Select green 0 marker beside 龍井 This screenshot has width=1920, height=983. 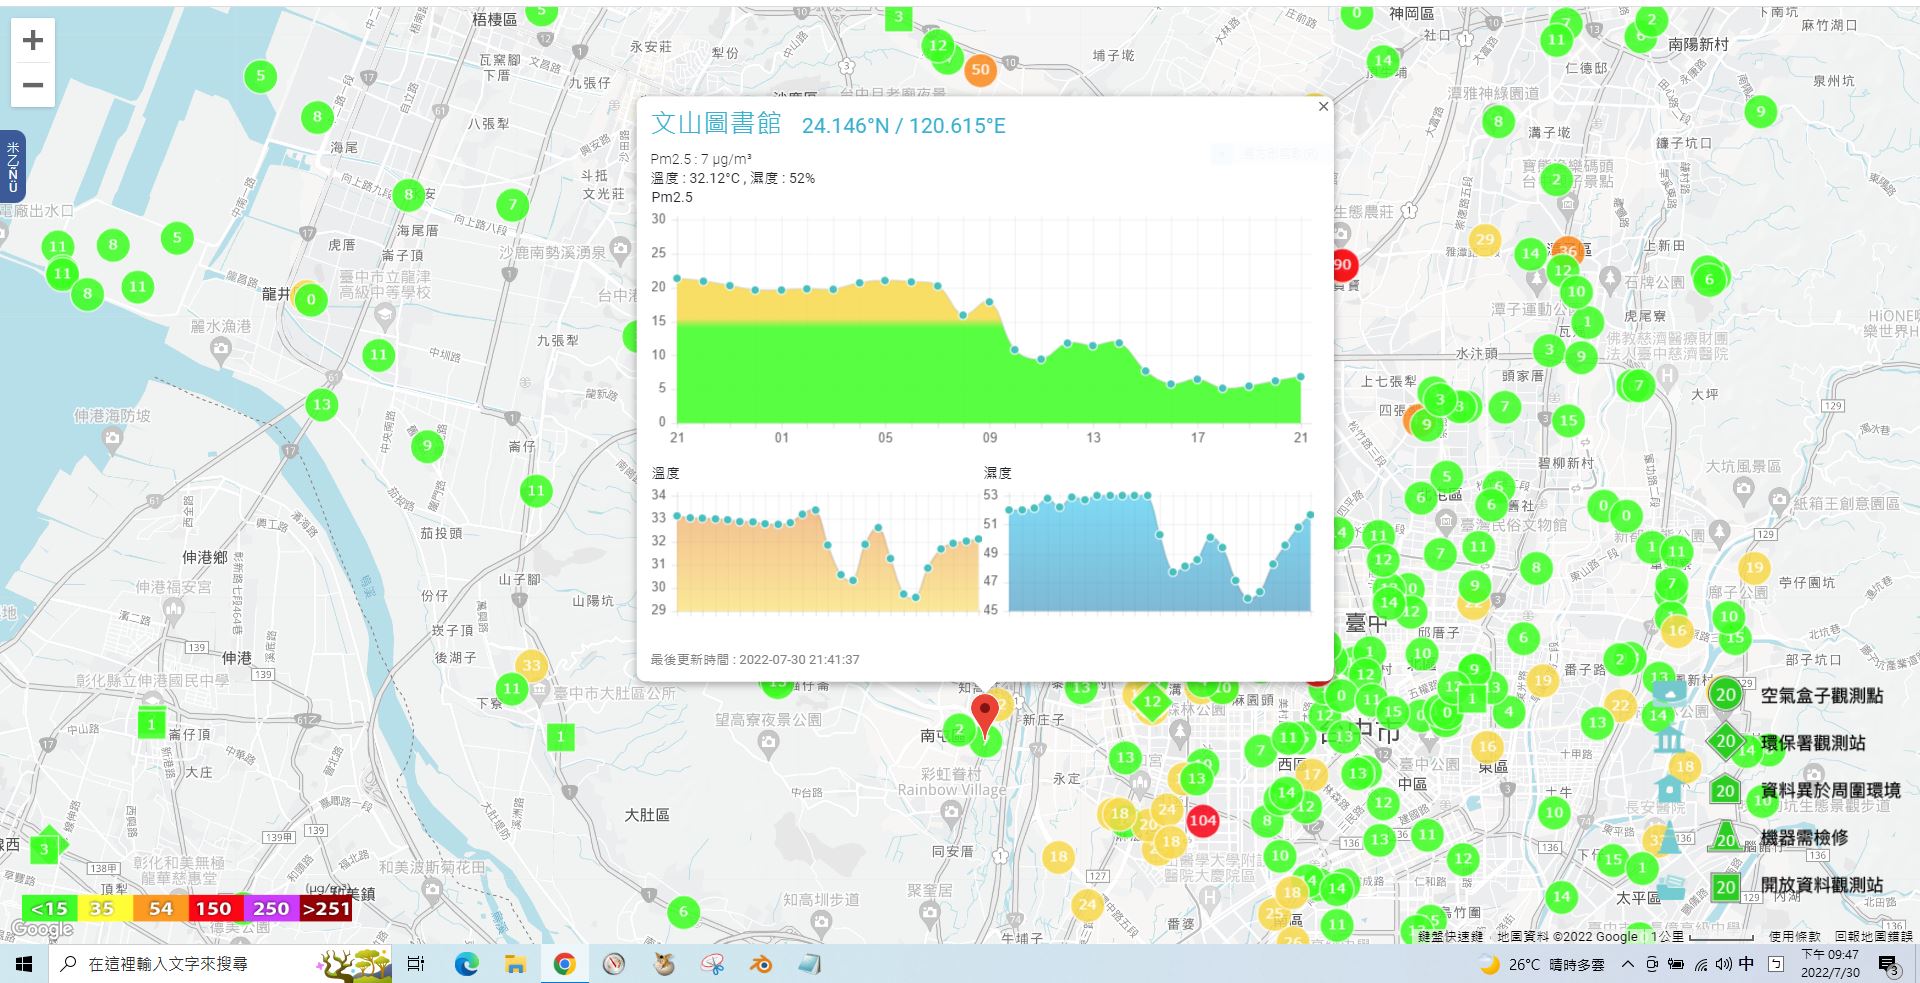pyautogui.click(x=311, y=299)
